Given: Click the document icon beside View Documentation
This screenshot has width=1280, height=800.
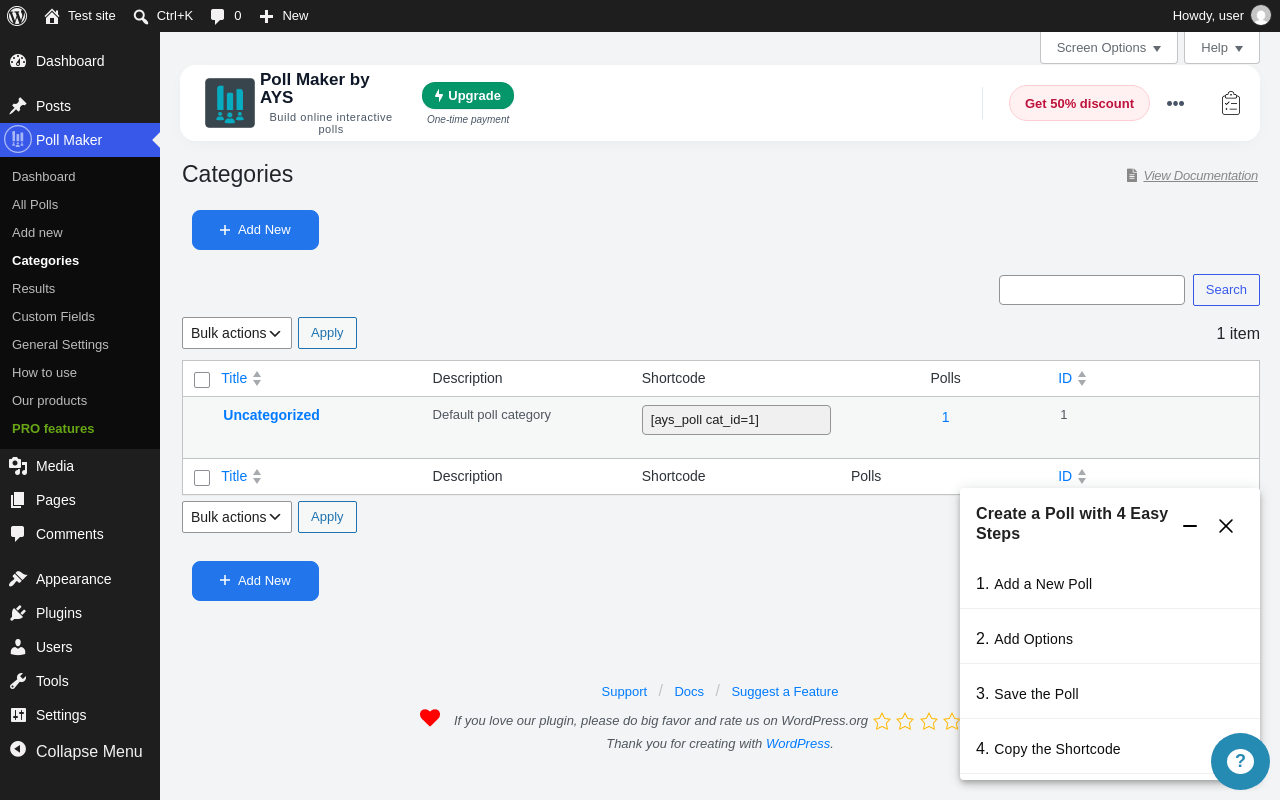Looking at the screenshot, I should [x=1132, y=175].
